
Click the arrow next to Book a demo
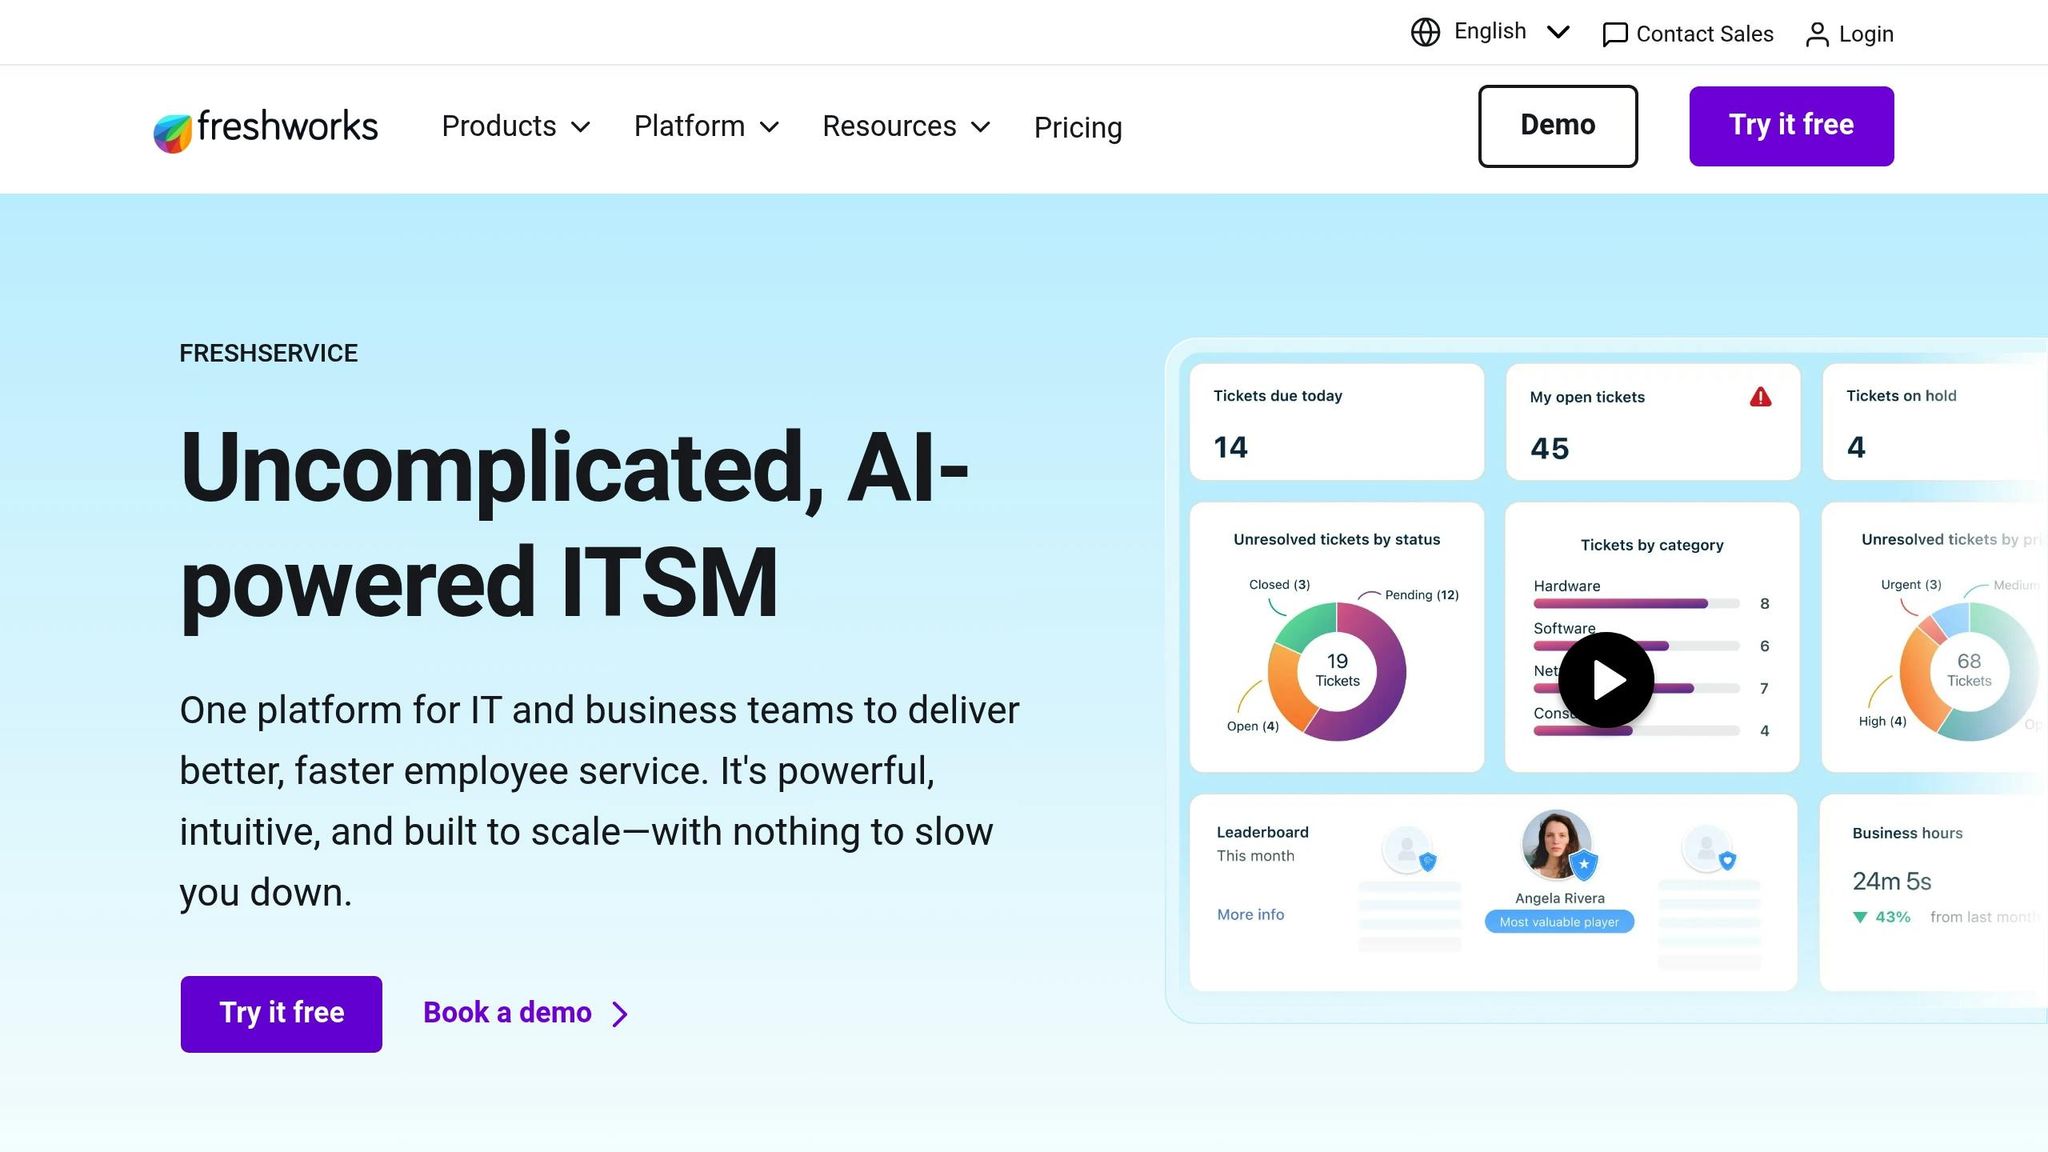pos(620,1014)
